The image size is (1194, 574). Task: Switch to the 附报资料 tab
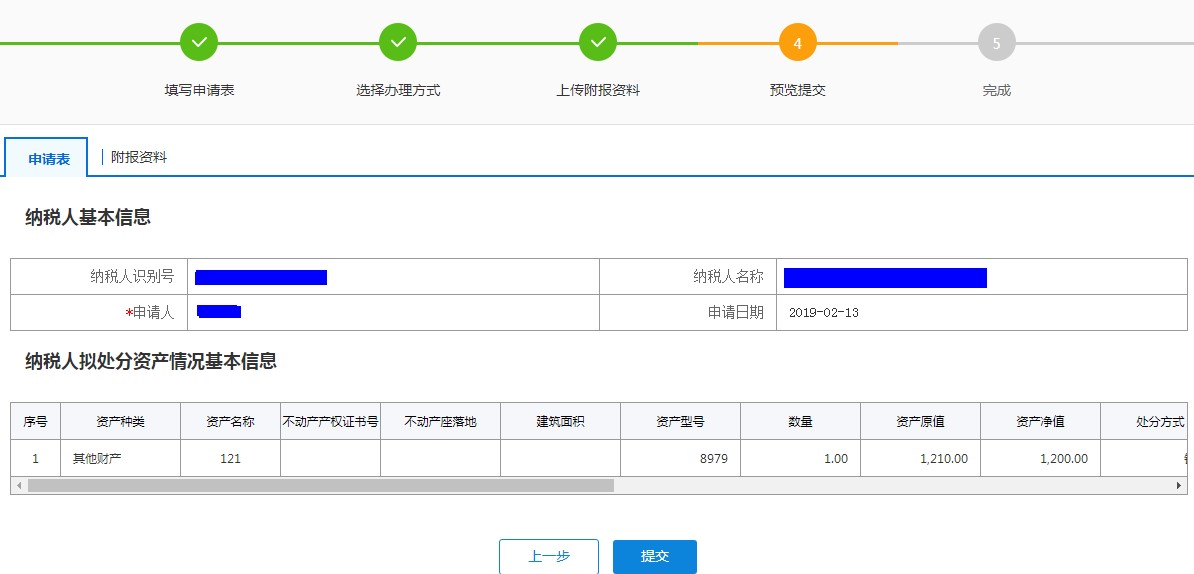click(139, 157)
